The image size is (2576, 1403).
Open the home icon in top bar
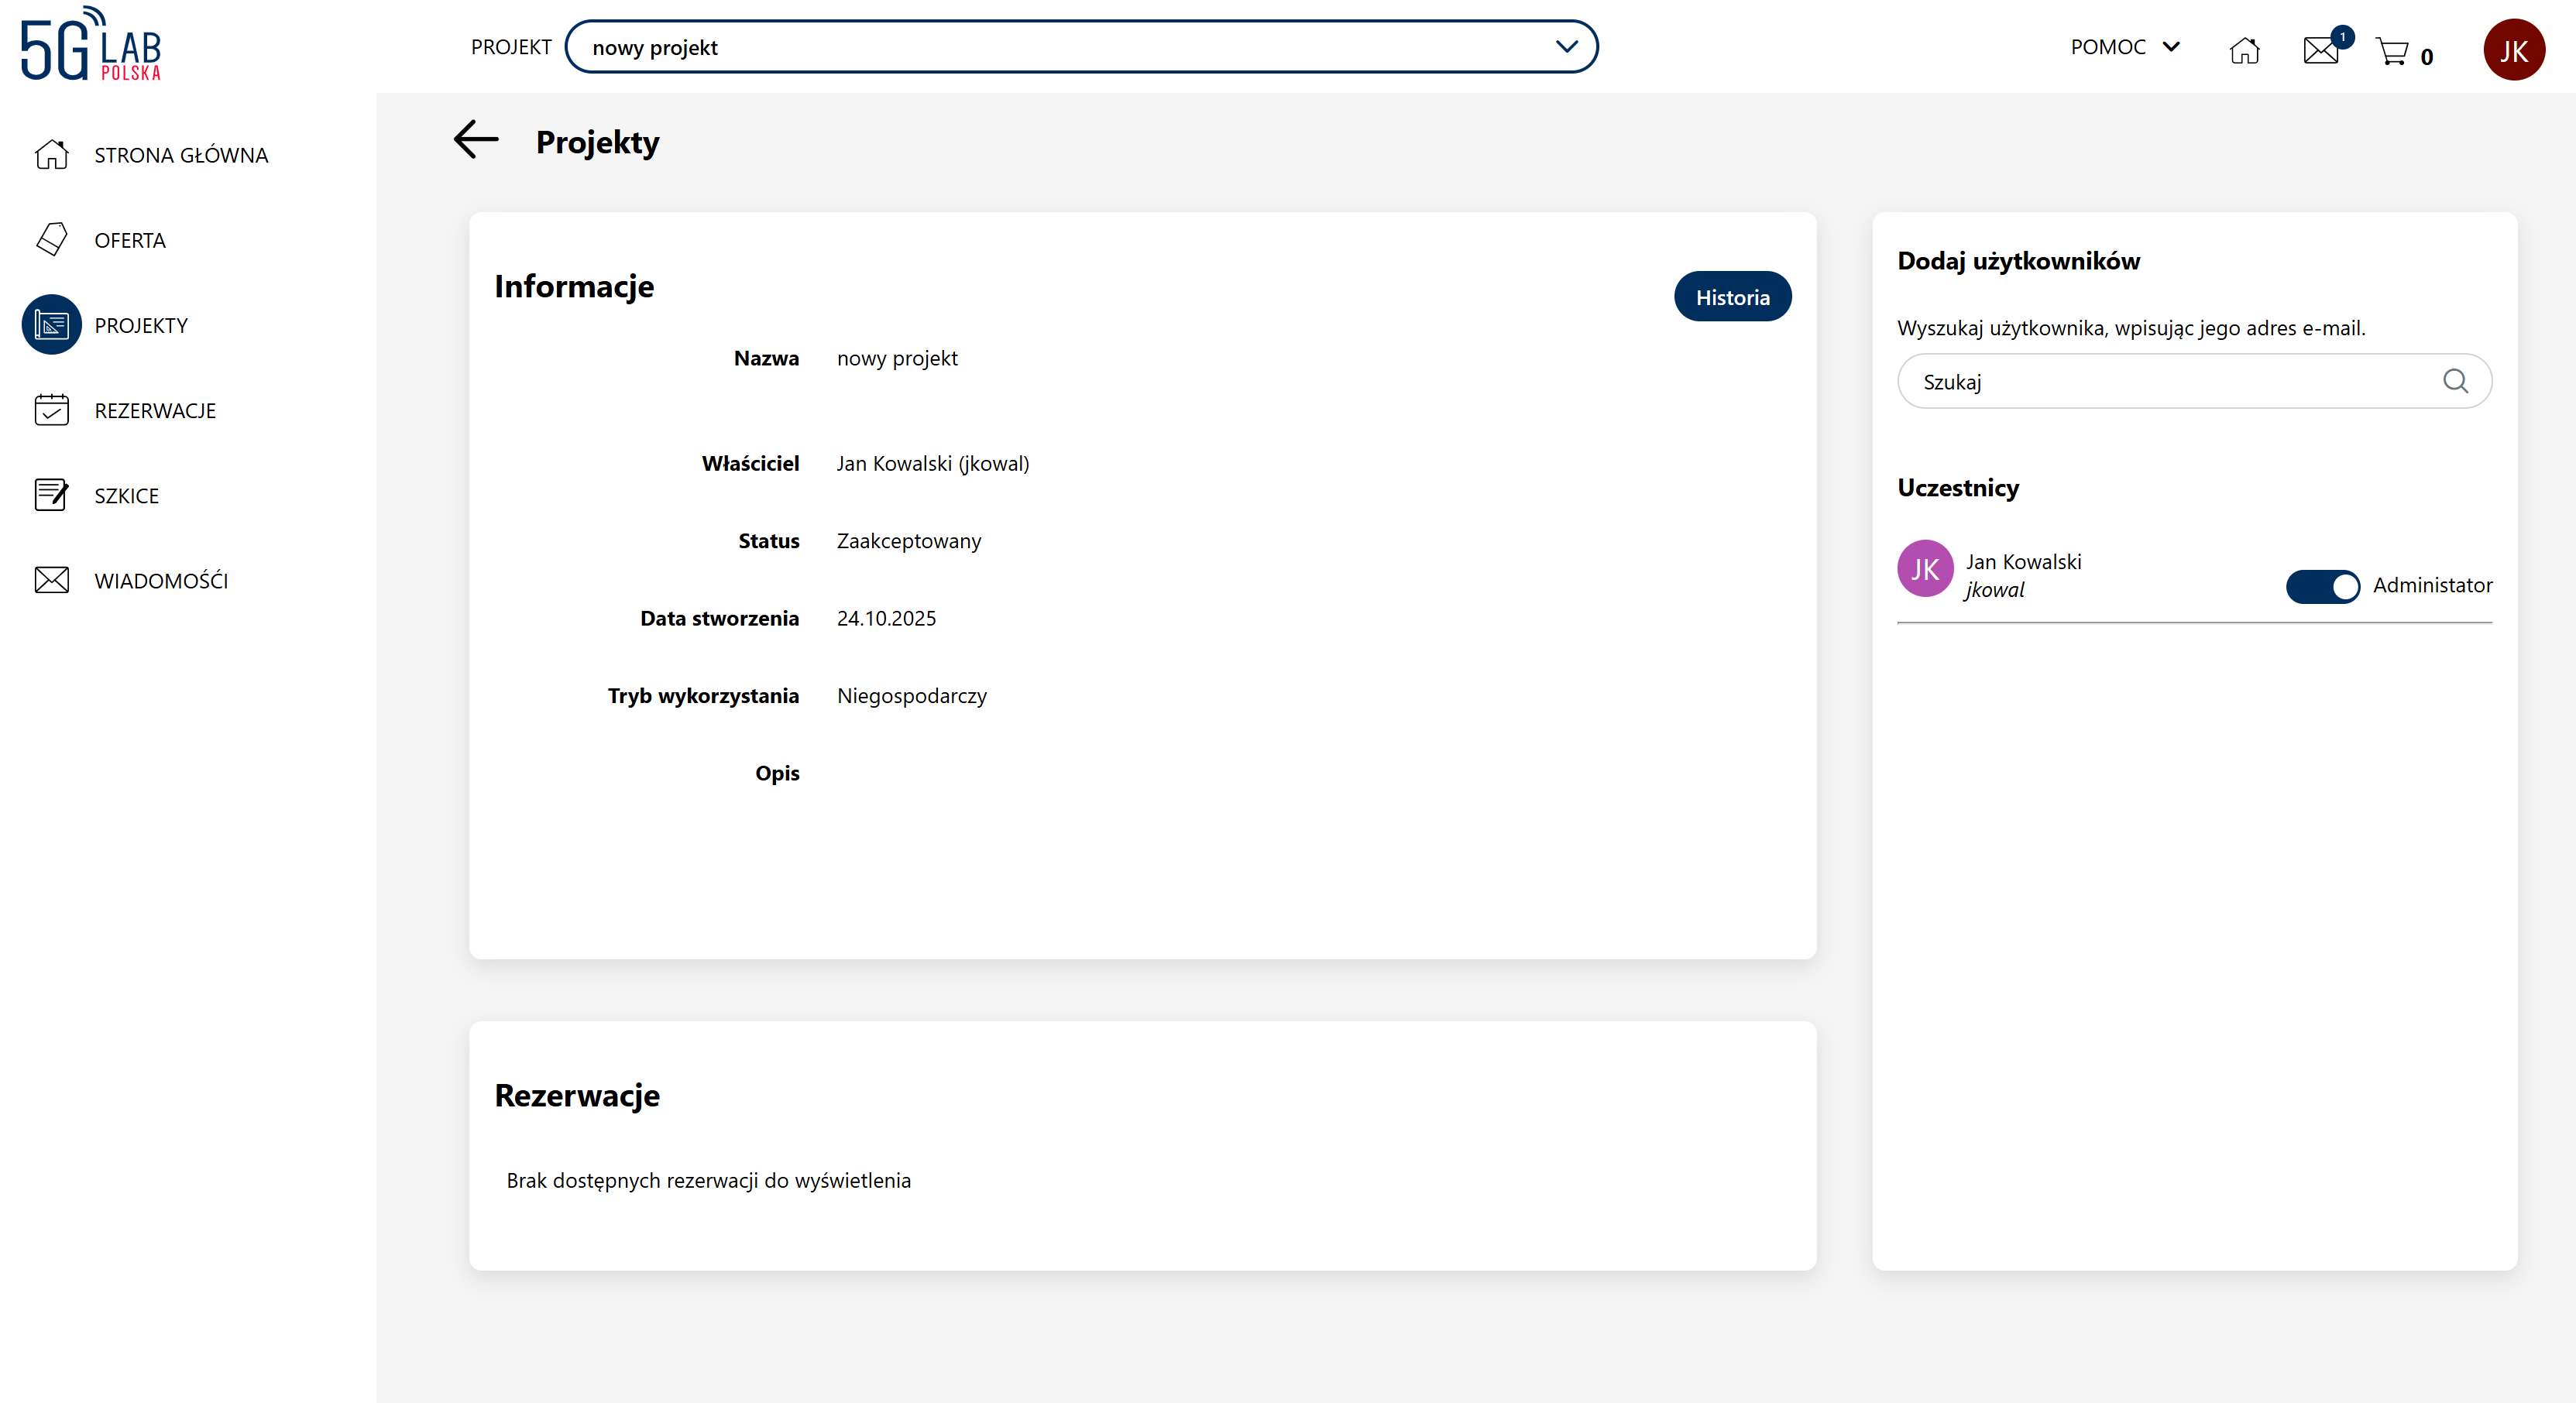2244,50
